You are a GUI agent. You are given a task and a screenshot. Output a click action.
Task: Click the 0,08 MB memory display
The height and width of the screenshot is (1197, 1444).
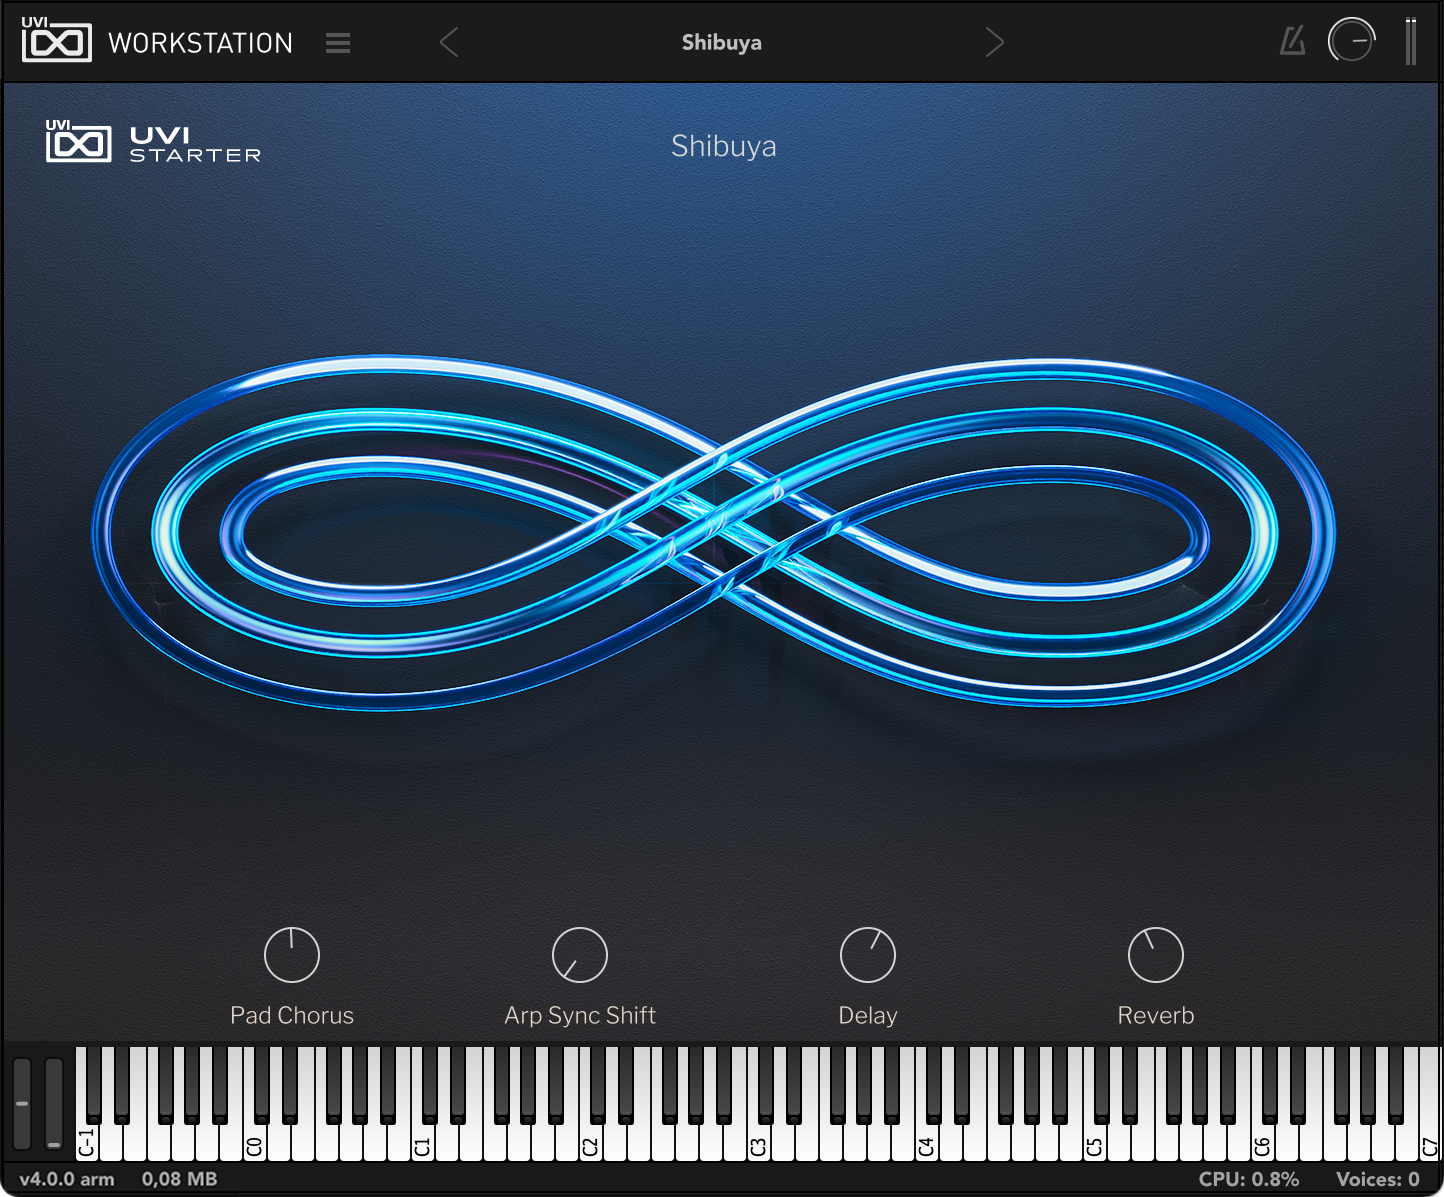(180, 1179)
